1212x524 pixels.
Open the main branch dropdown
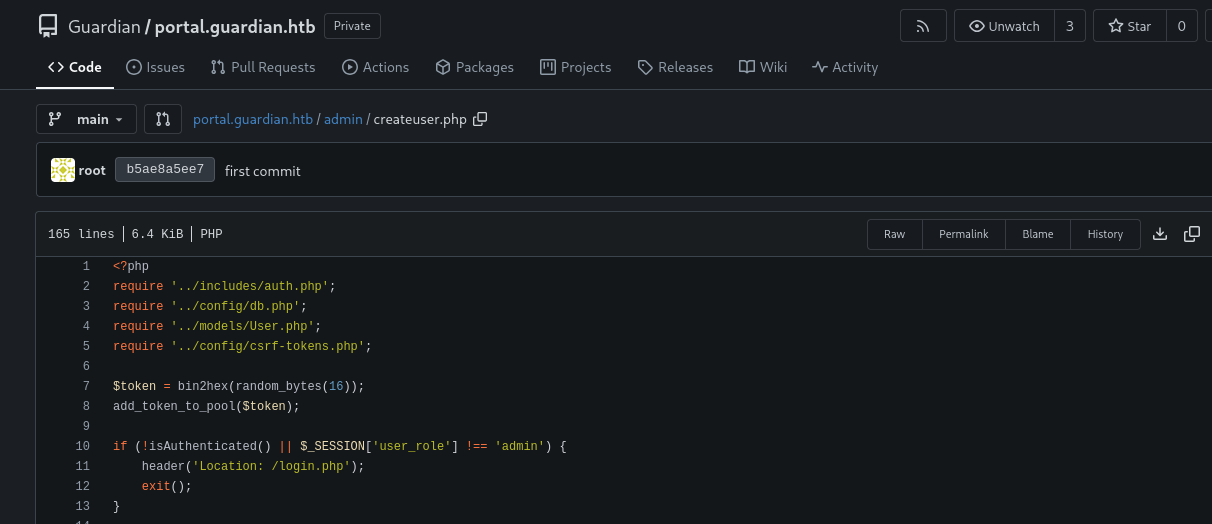tap(86, 119)
